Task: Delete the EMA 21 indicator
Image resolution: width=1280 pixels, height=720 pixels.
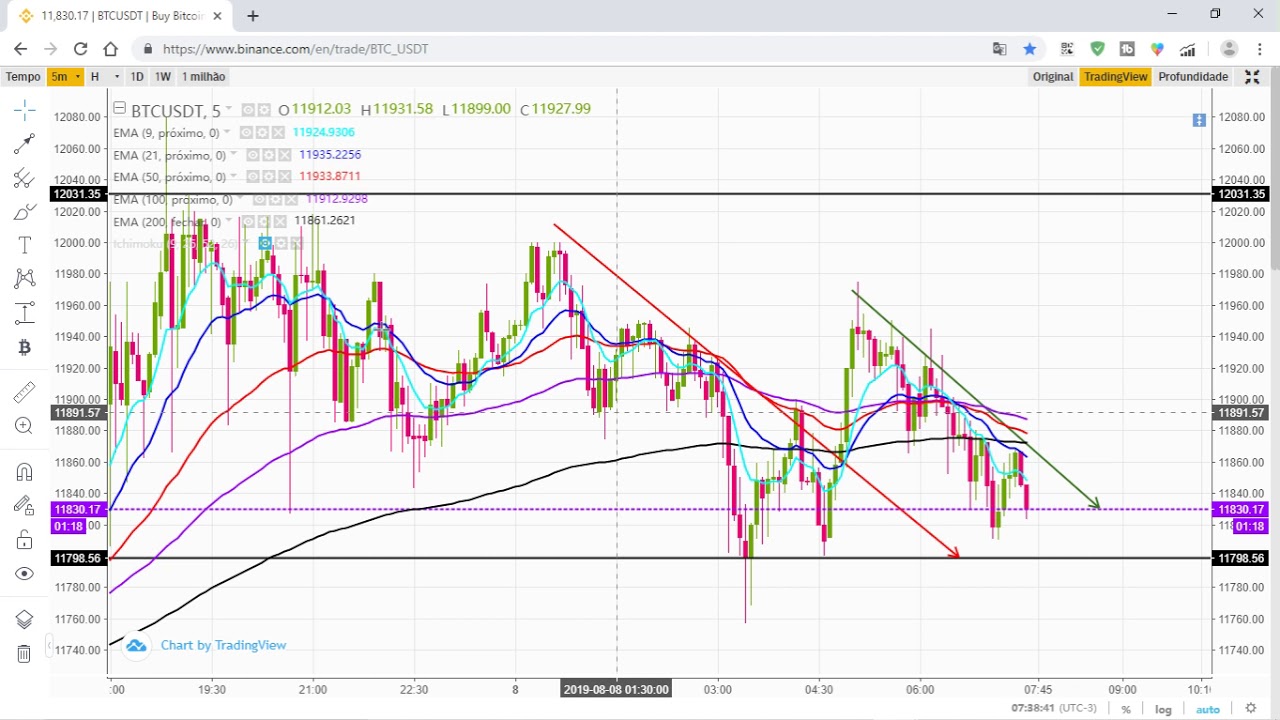Action: tap(285, 155)
